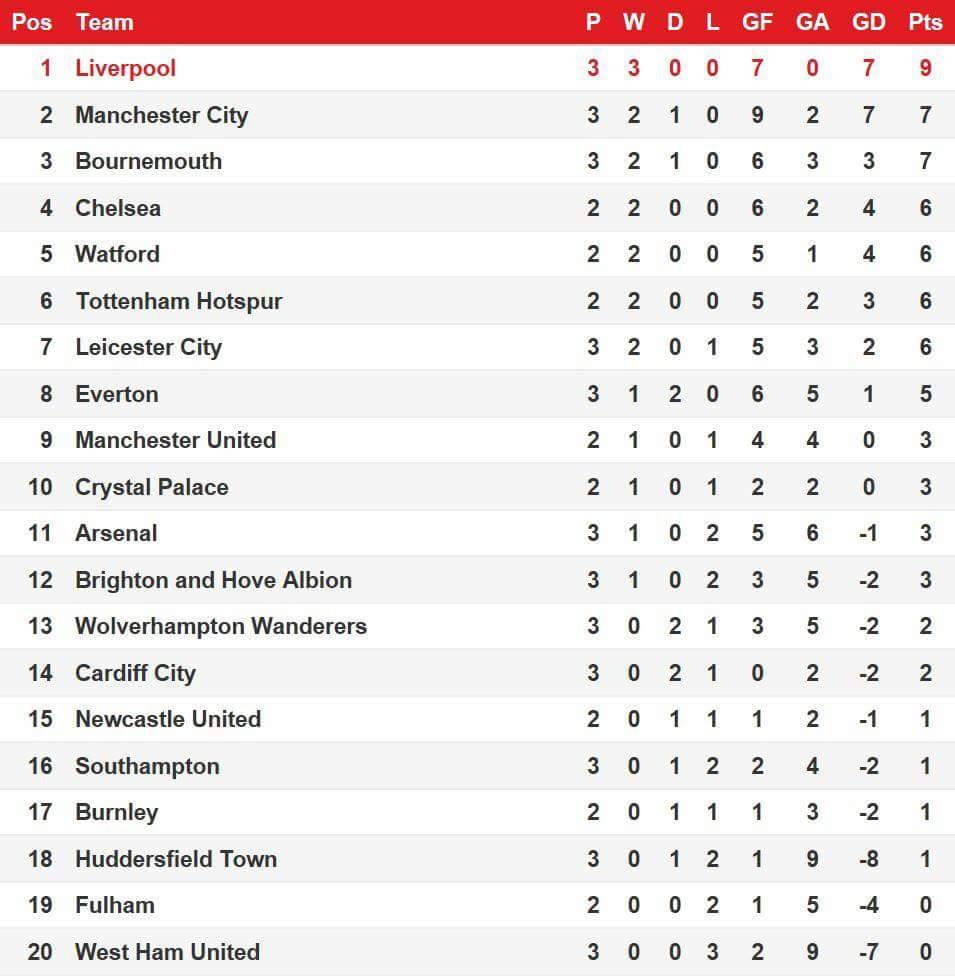This screenshot has width=955, height=976.
Task: Sort by the GF column header
Action: [757, 22]
